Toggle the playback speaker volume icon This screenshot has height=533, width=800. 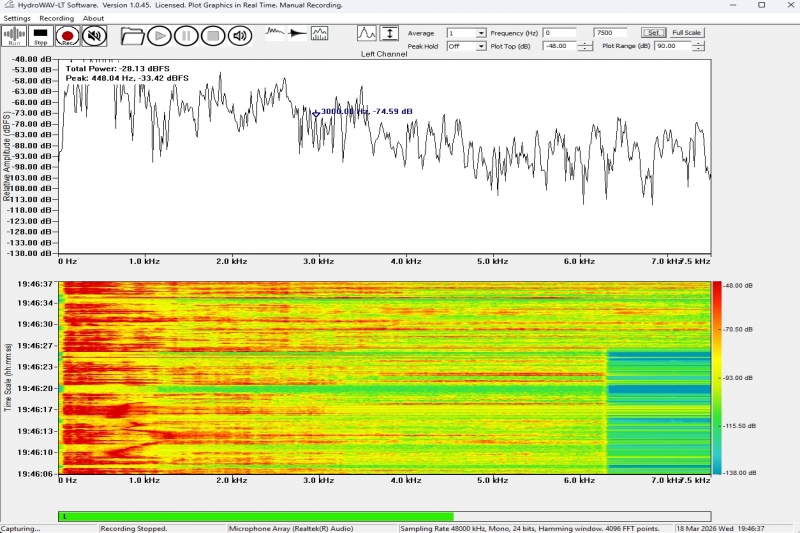239,37
